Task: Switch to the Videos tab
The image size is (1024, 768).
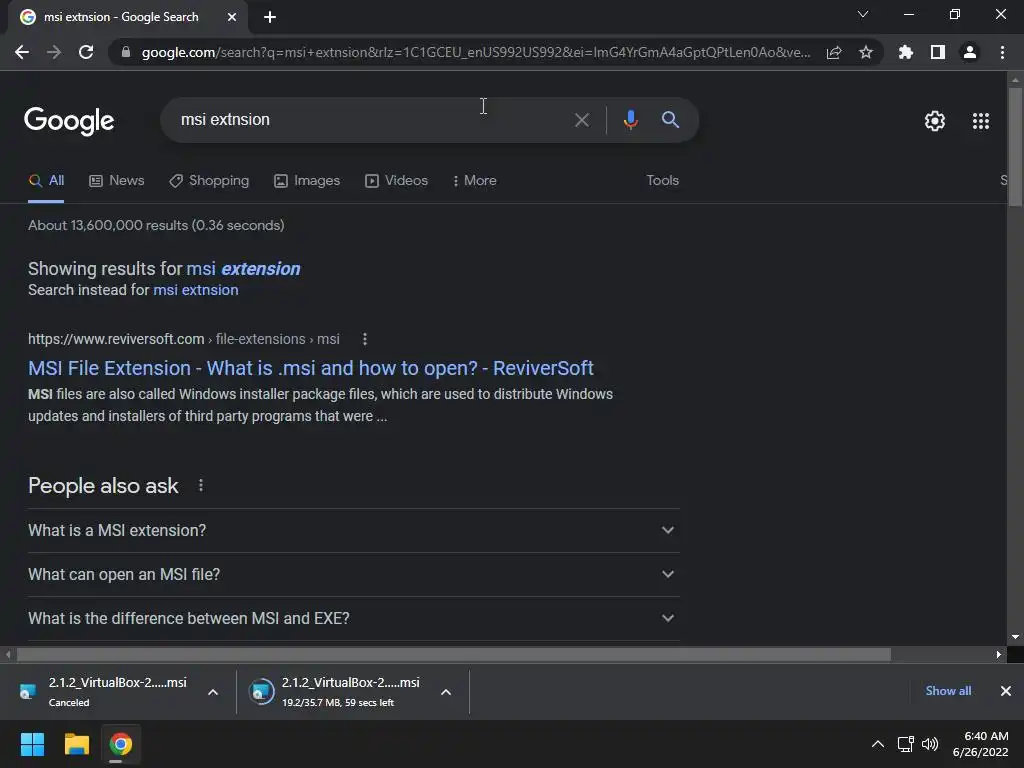Action: 396,181
